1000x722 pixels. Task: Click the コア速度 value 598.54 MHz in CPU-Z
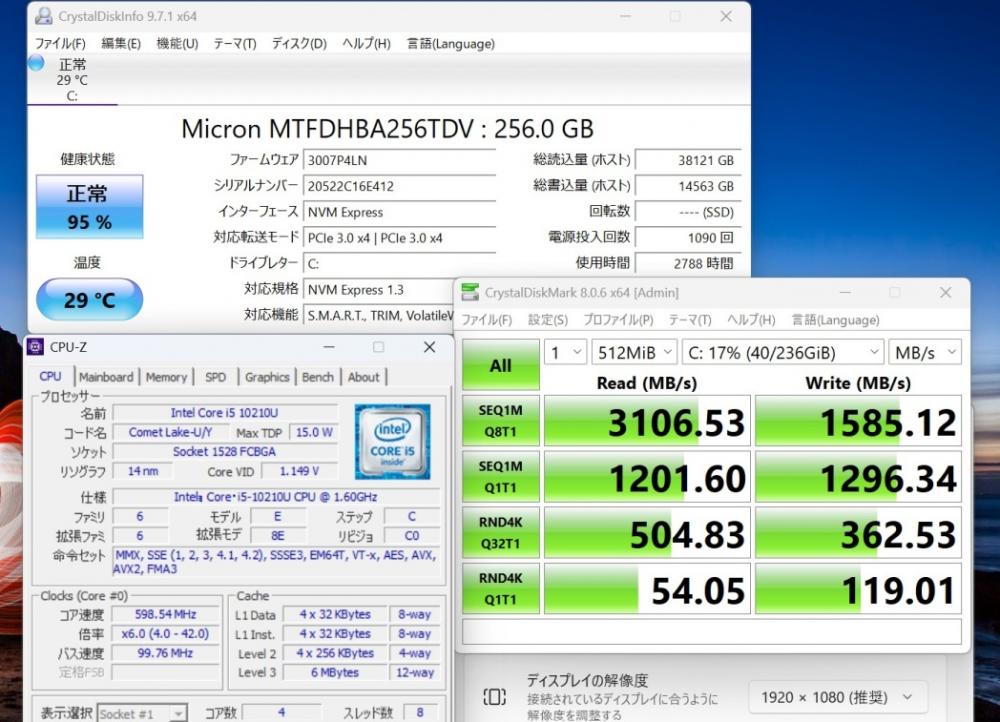[165, 614]
